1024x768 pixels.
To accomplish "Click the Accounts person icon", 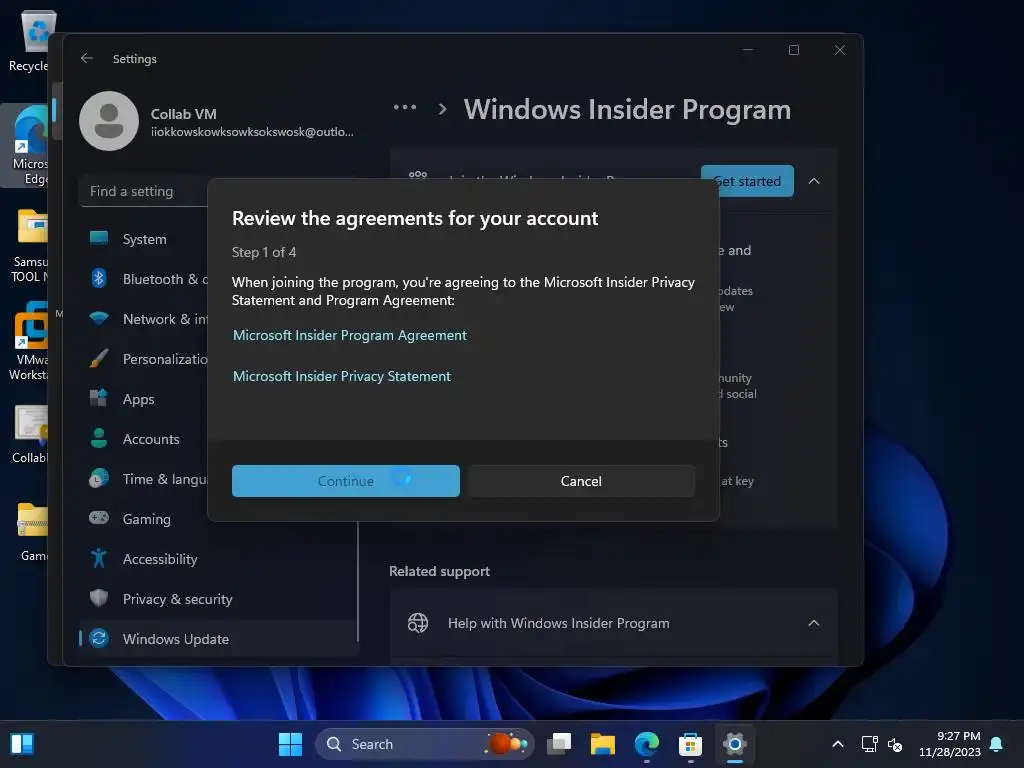I will (x=99, y=438).
